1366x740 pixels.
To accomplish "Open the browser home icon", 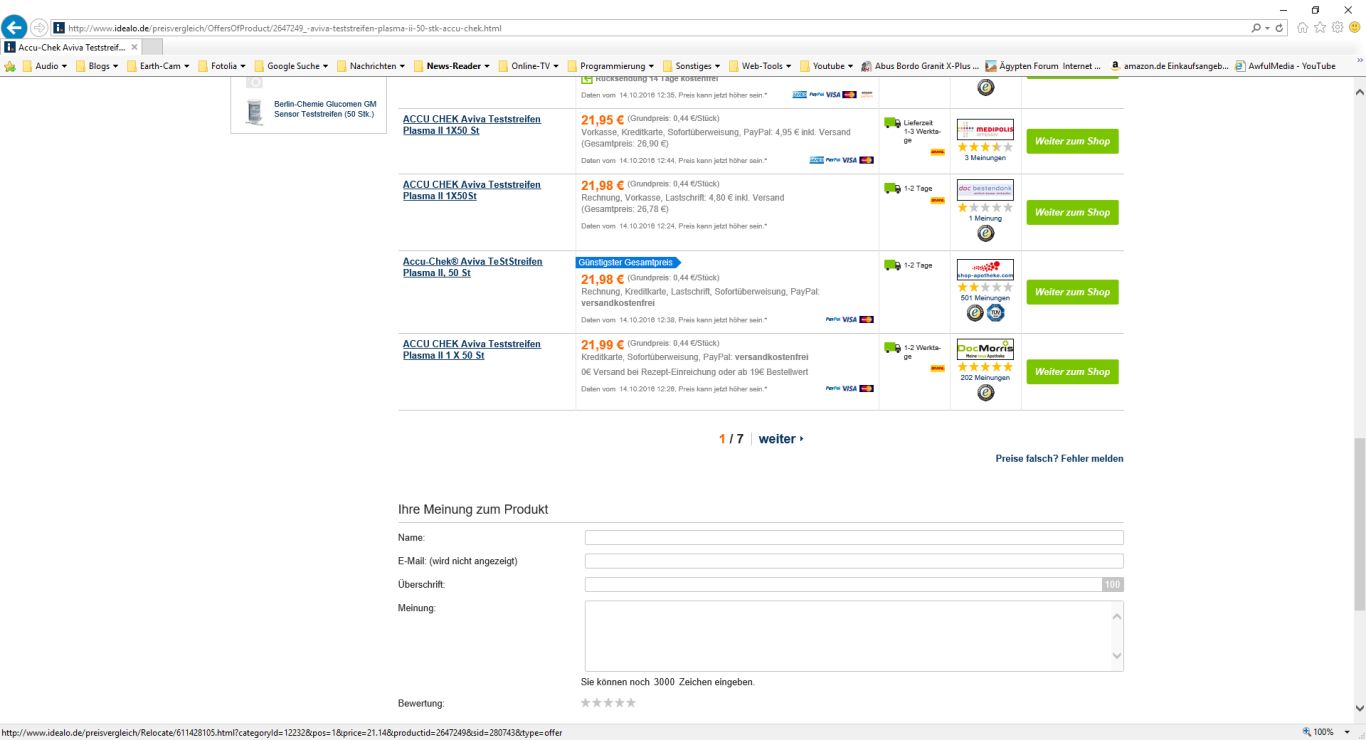I will 1303,28.
